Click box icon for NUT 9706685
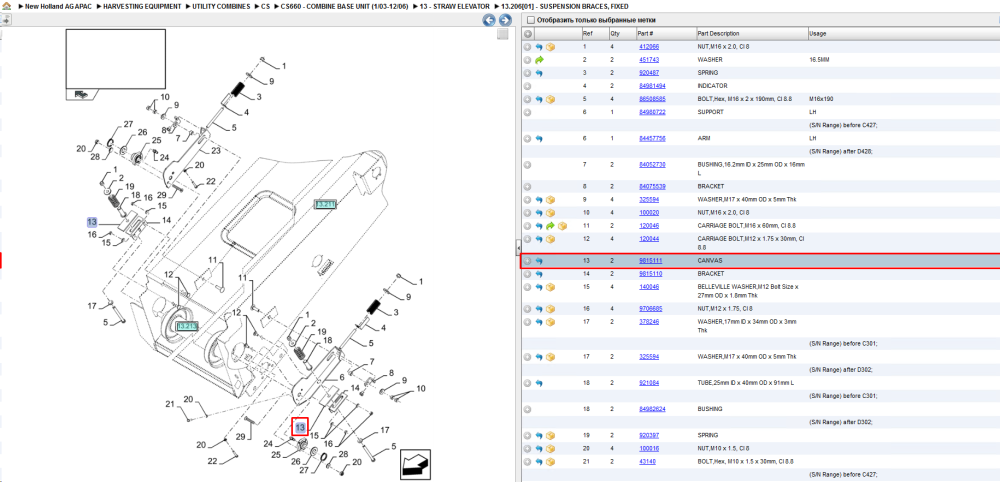1000x482 pixels. click(550, 309)
